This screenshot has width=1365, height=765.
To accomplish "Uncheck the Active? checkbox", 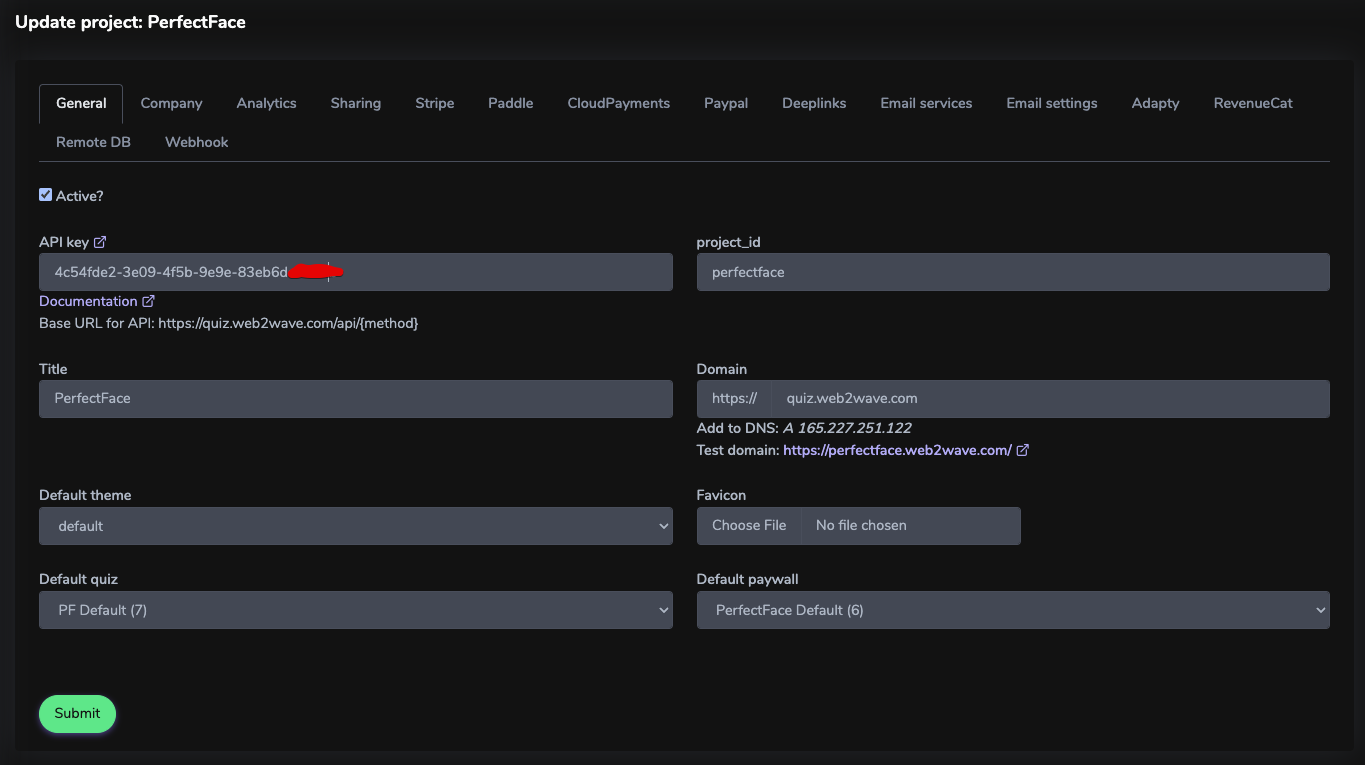I will point(46,195).
